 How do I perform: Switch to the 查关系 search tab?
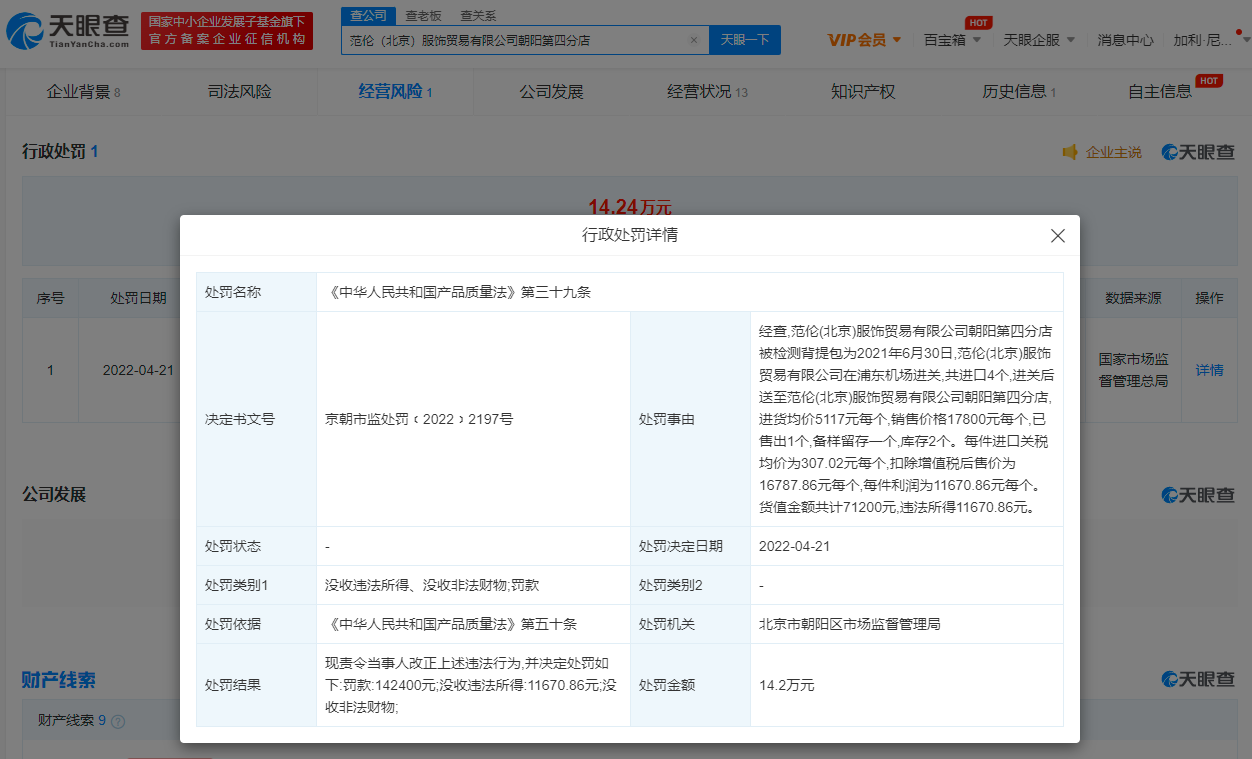pyautogui.click(x=477, y=16)
